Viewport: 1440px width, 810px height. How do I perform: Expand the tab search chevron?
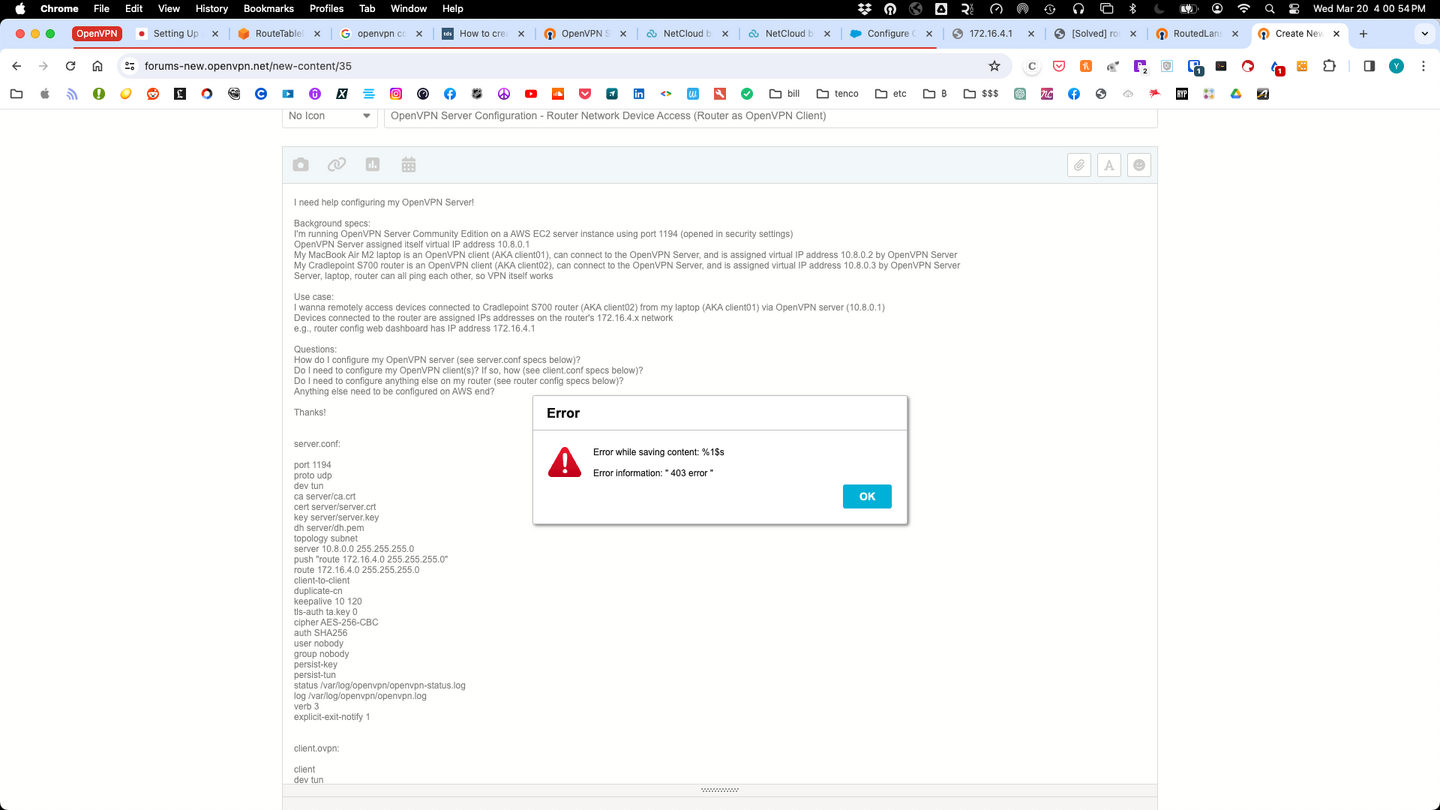pos(1424,33)
